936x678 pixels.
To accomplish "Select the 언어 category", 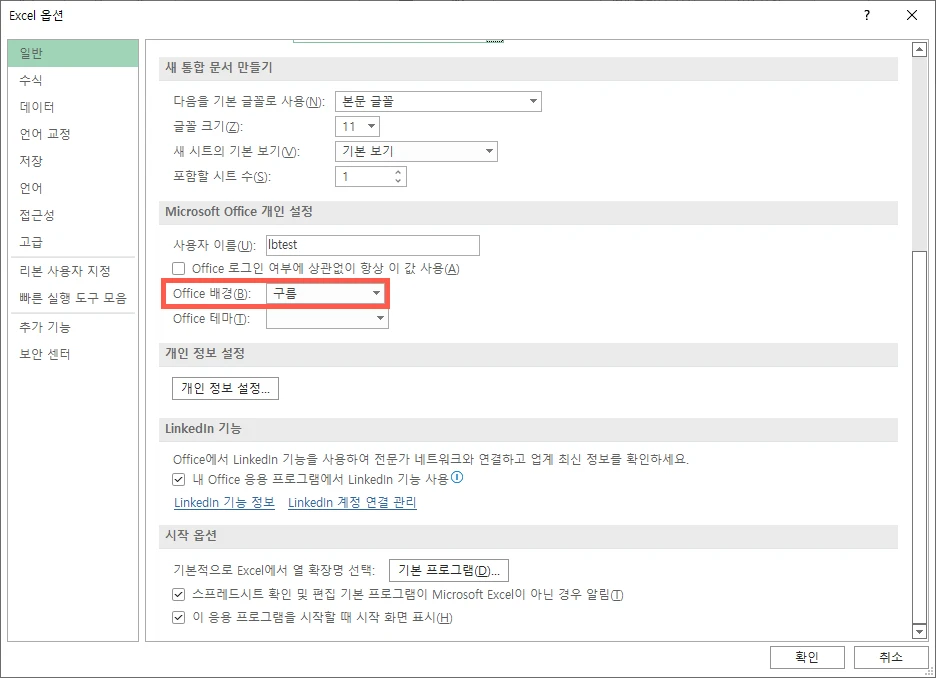I will click(x=73, y=188).
